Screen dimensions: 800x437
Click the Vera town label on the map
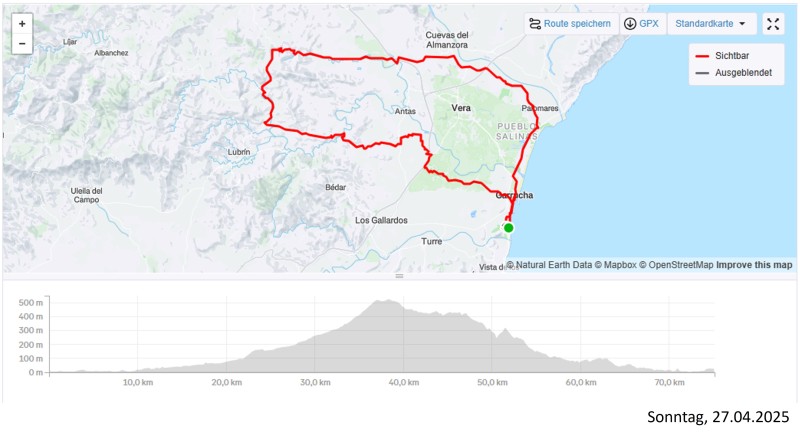coord(461,107)
